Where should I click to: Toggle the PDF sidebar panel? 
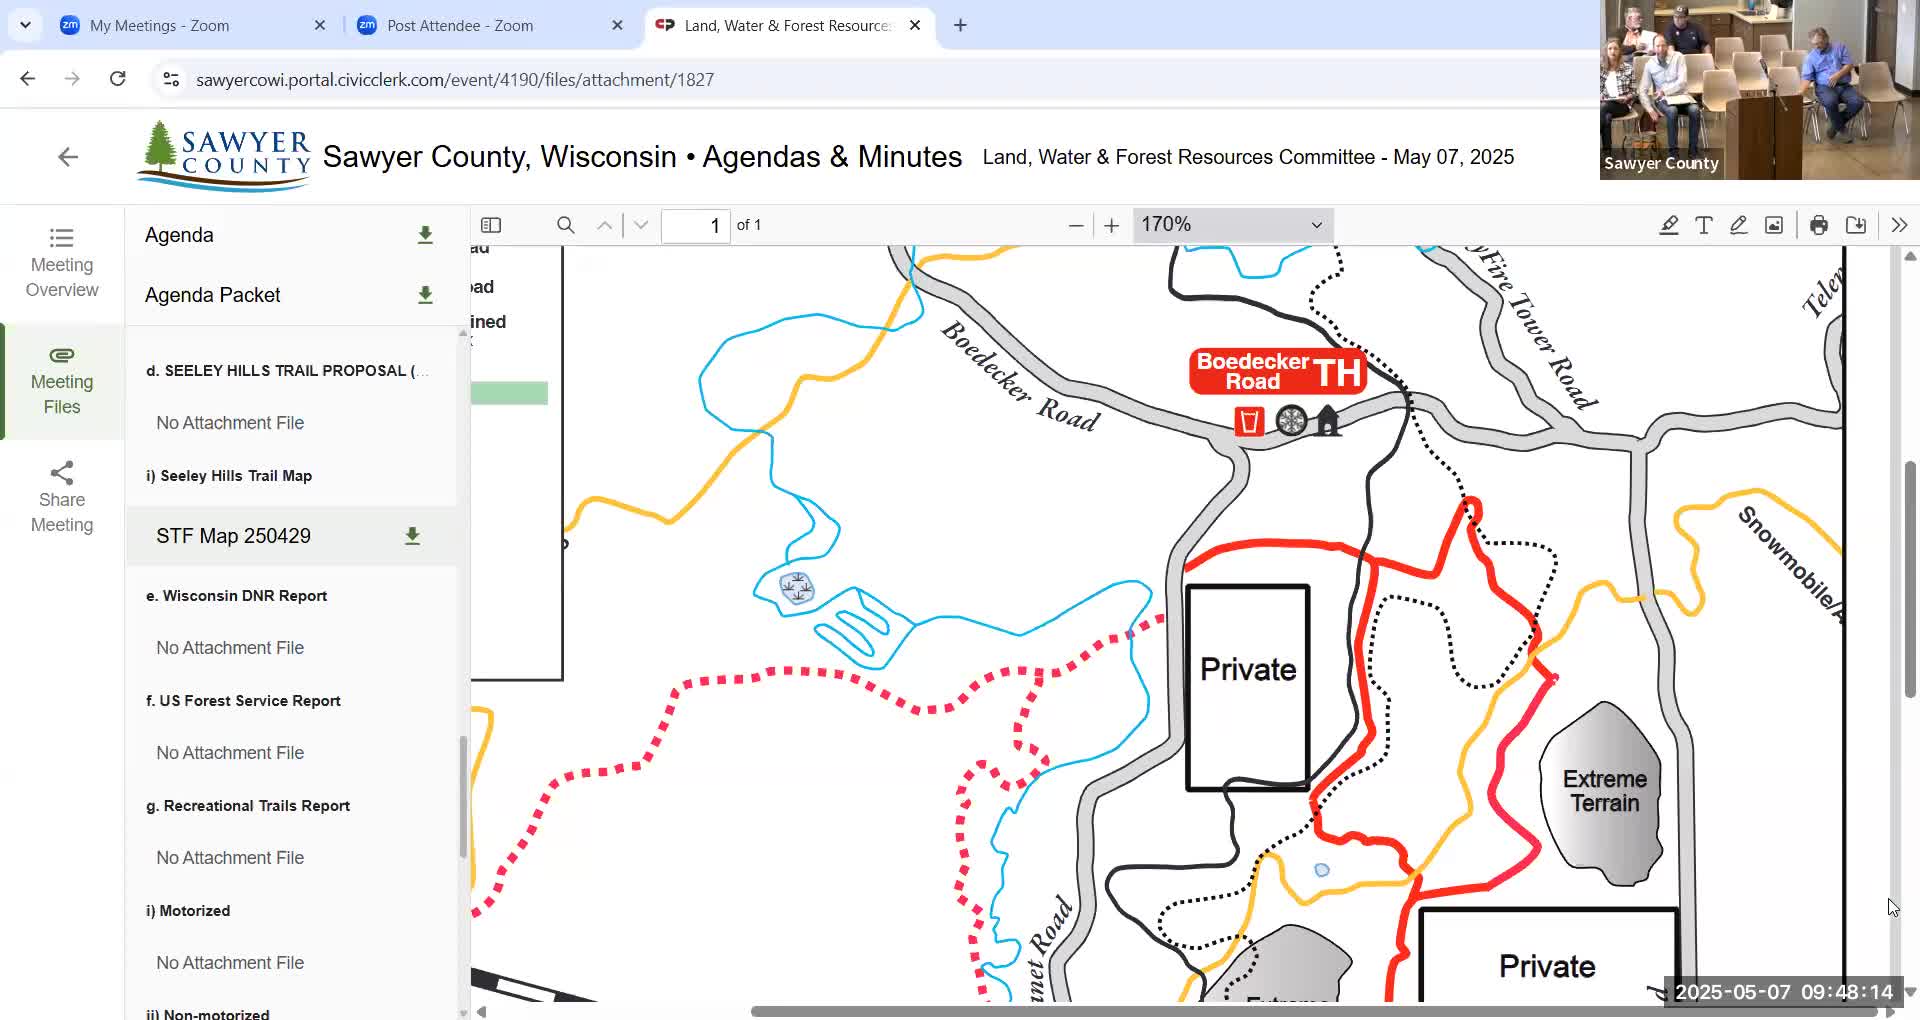pos(491,225)
